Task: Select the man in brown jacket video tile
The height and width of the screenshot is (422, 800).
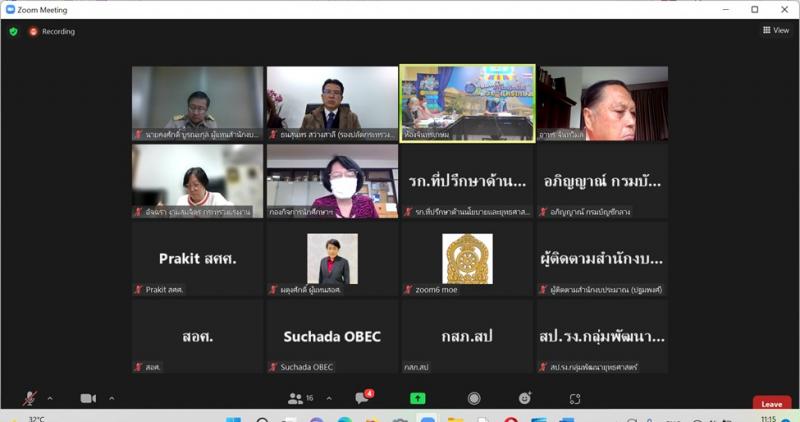Action: [332, 103]
